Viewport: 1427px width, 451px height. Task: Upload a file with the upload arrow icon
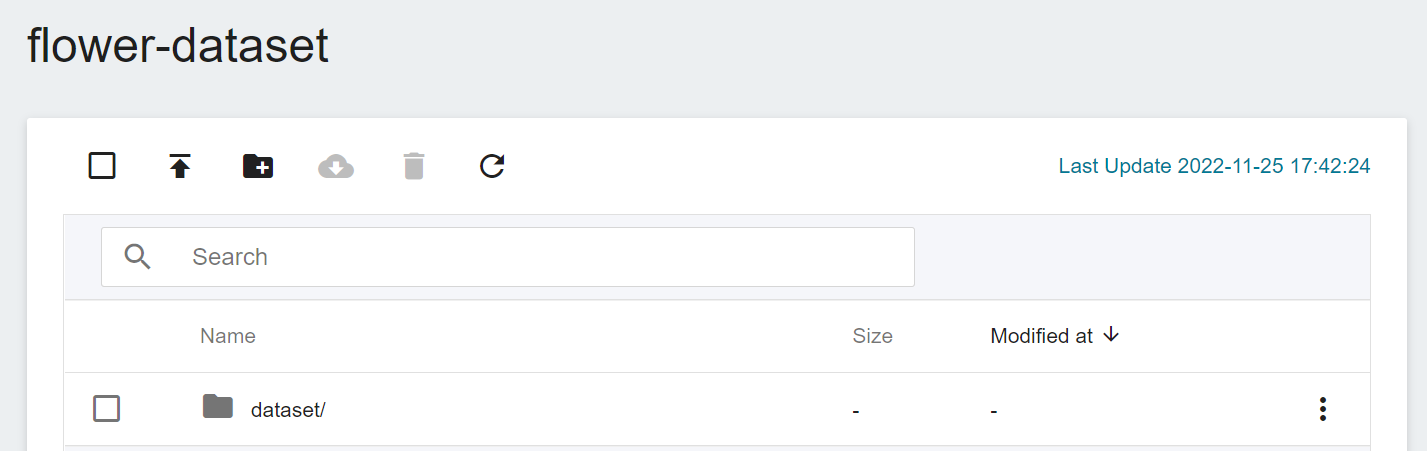coord(180,166)
